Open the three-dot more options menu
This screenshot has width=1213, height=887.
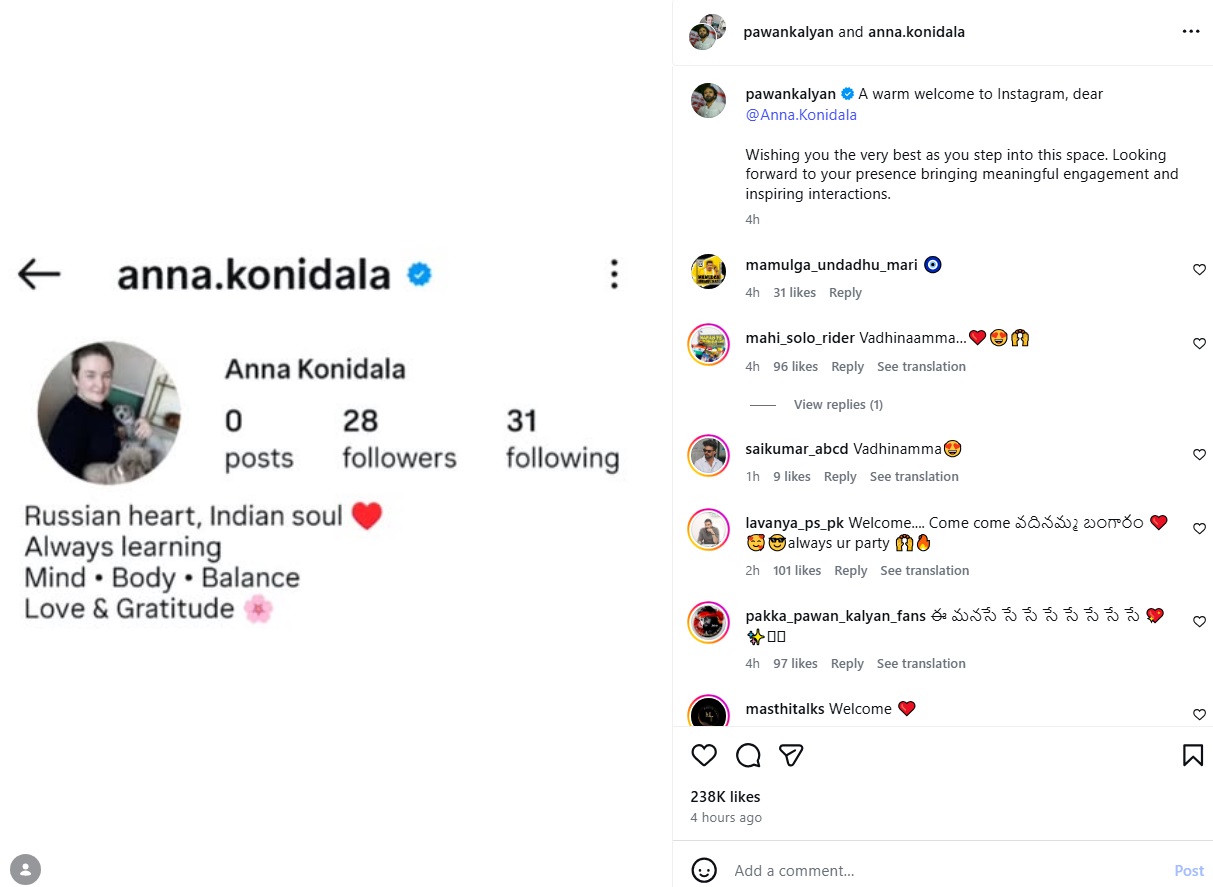tap(1190, 32)
